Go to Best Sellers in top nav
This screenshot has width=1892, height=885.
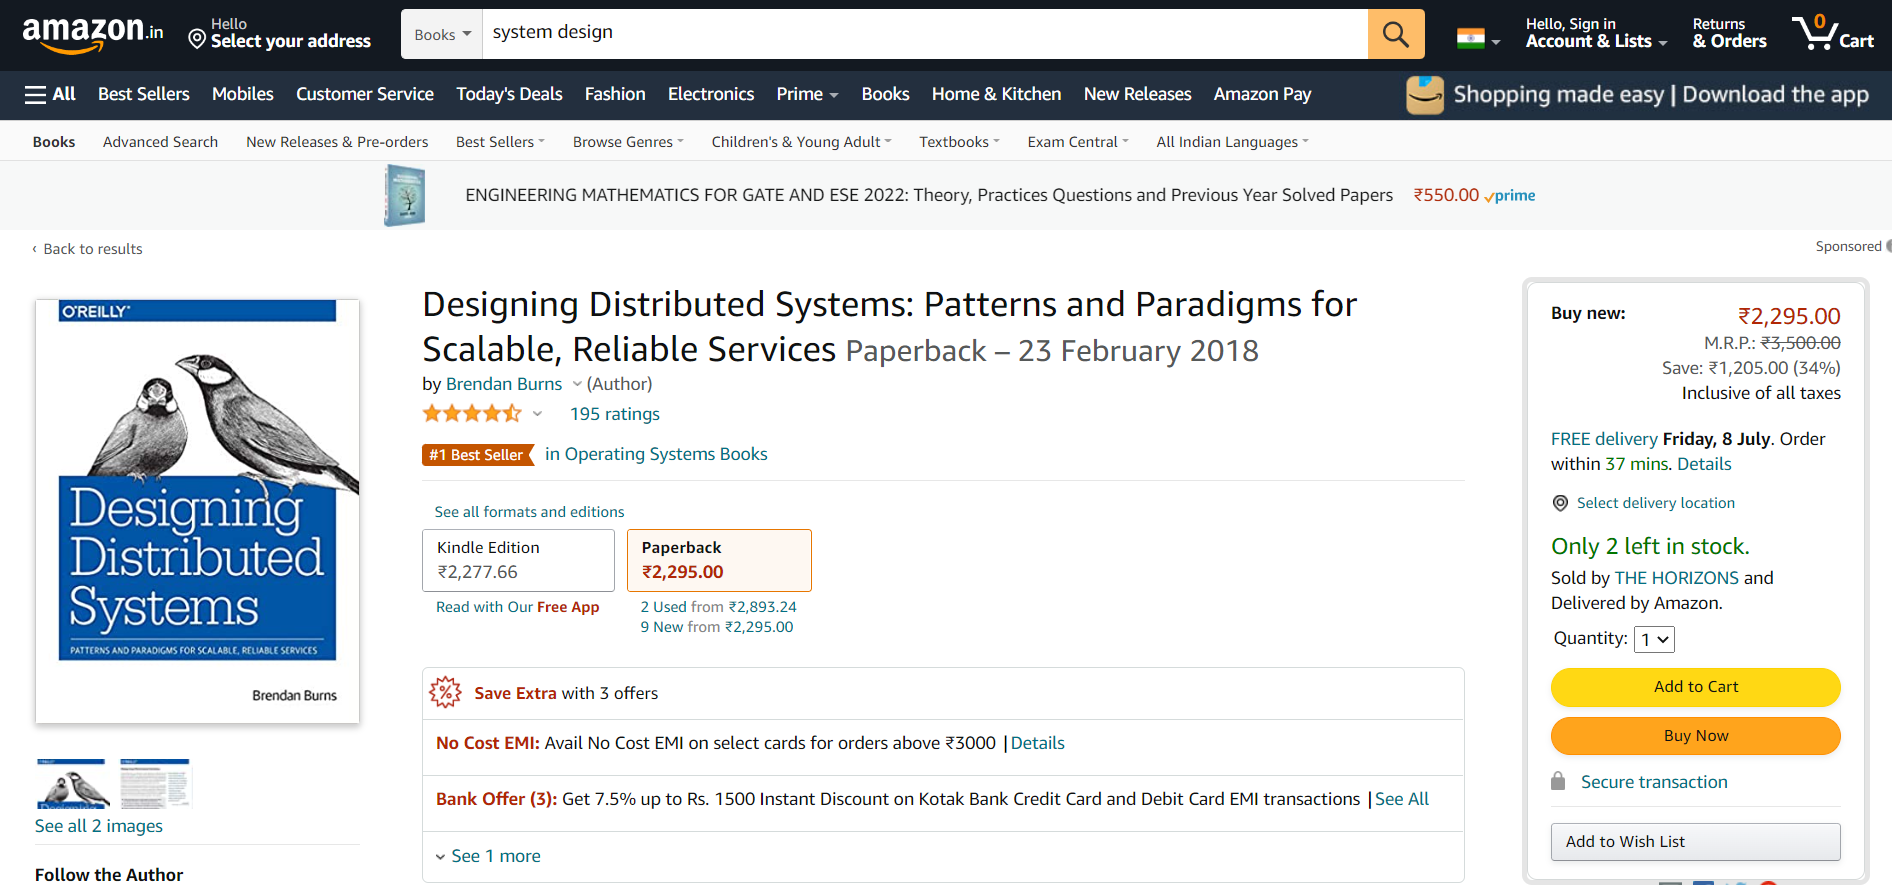pos(144,94)
